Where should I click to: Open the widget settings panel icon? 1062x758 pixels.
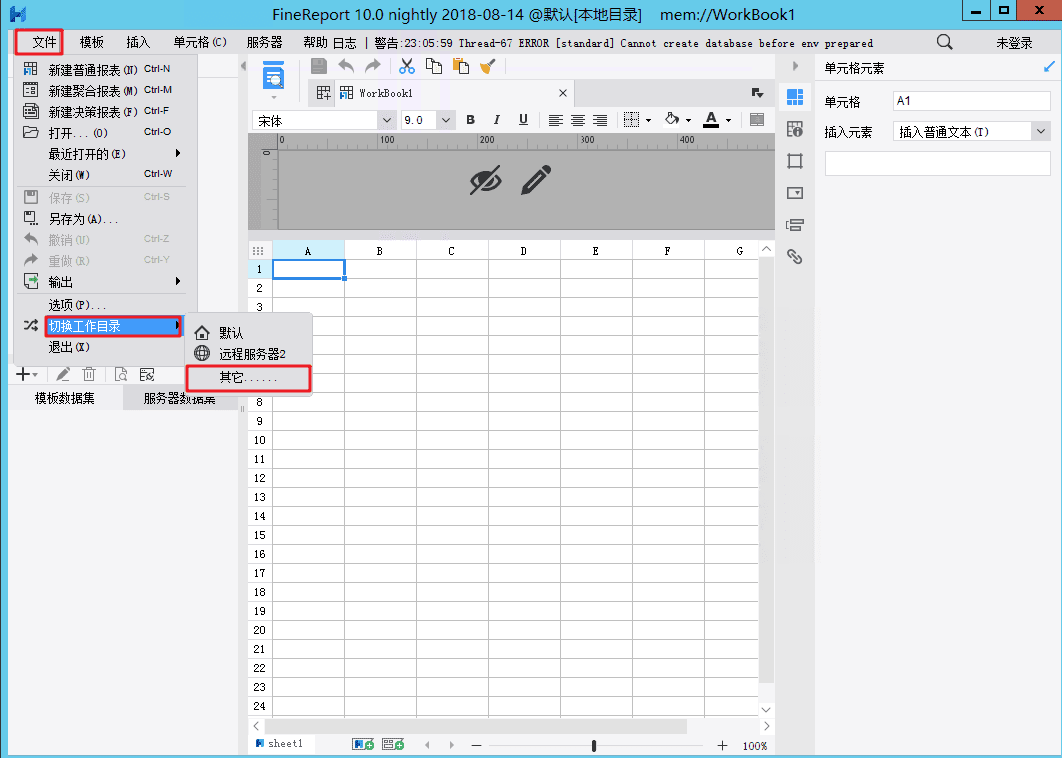click(795, 192)
